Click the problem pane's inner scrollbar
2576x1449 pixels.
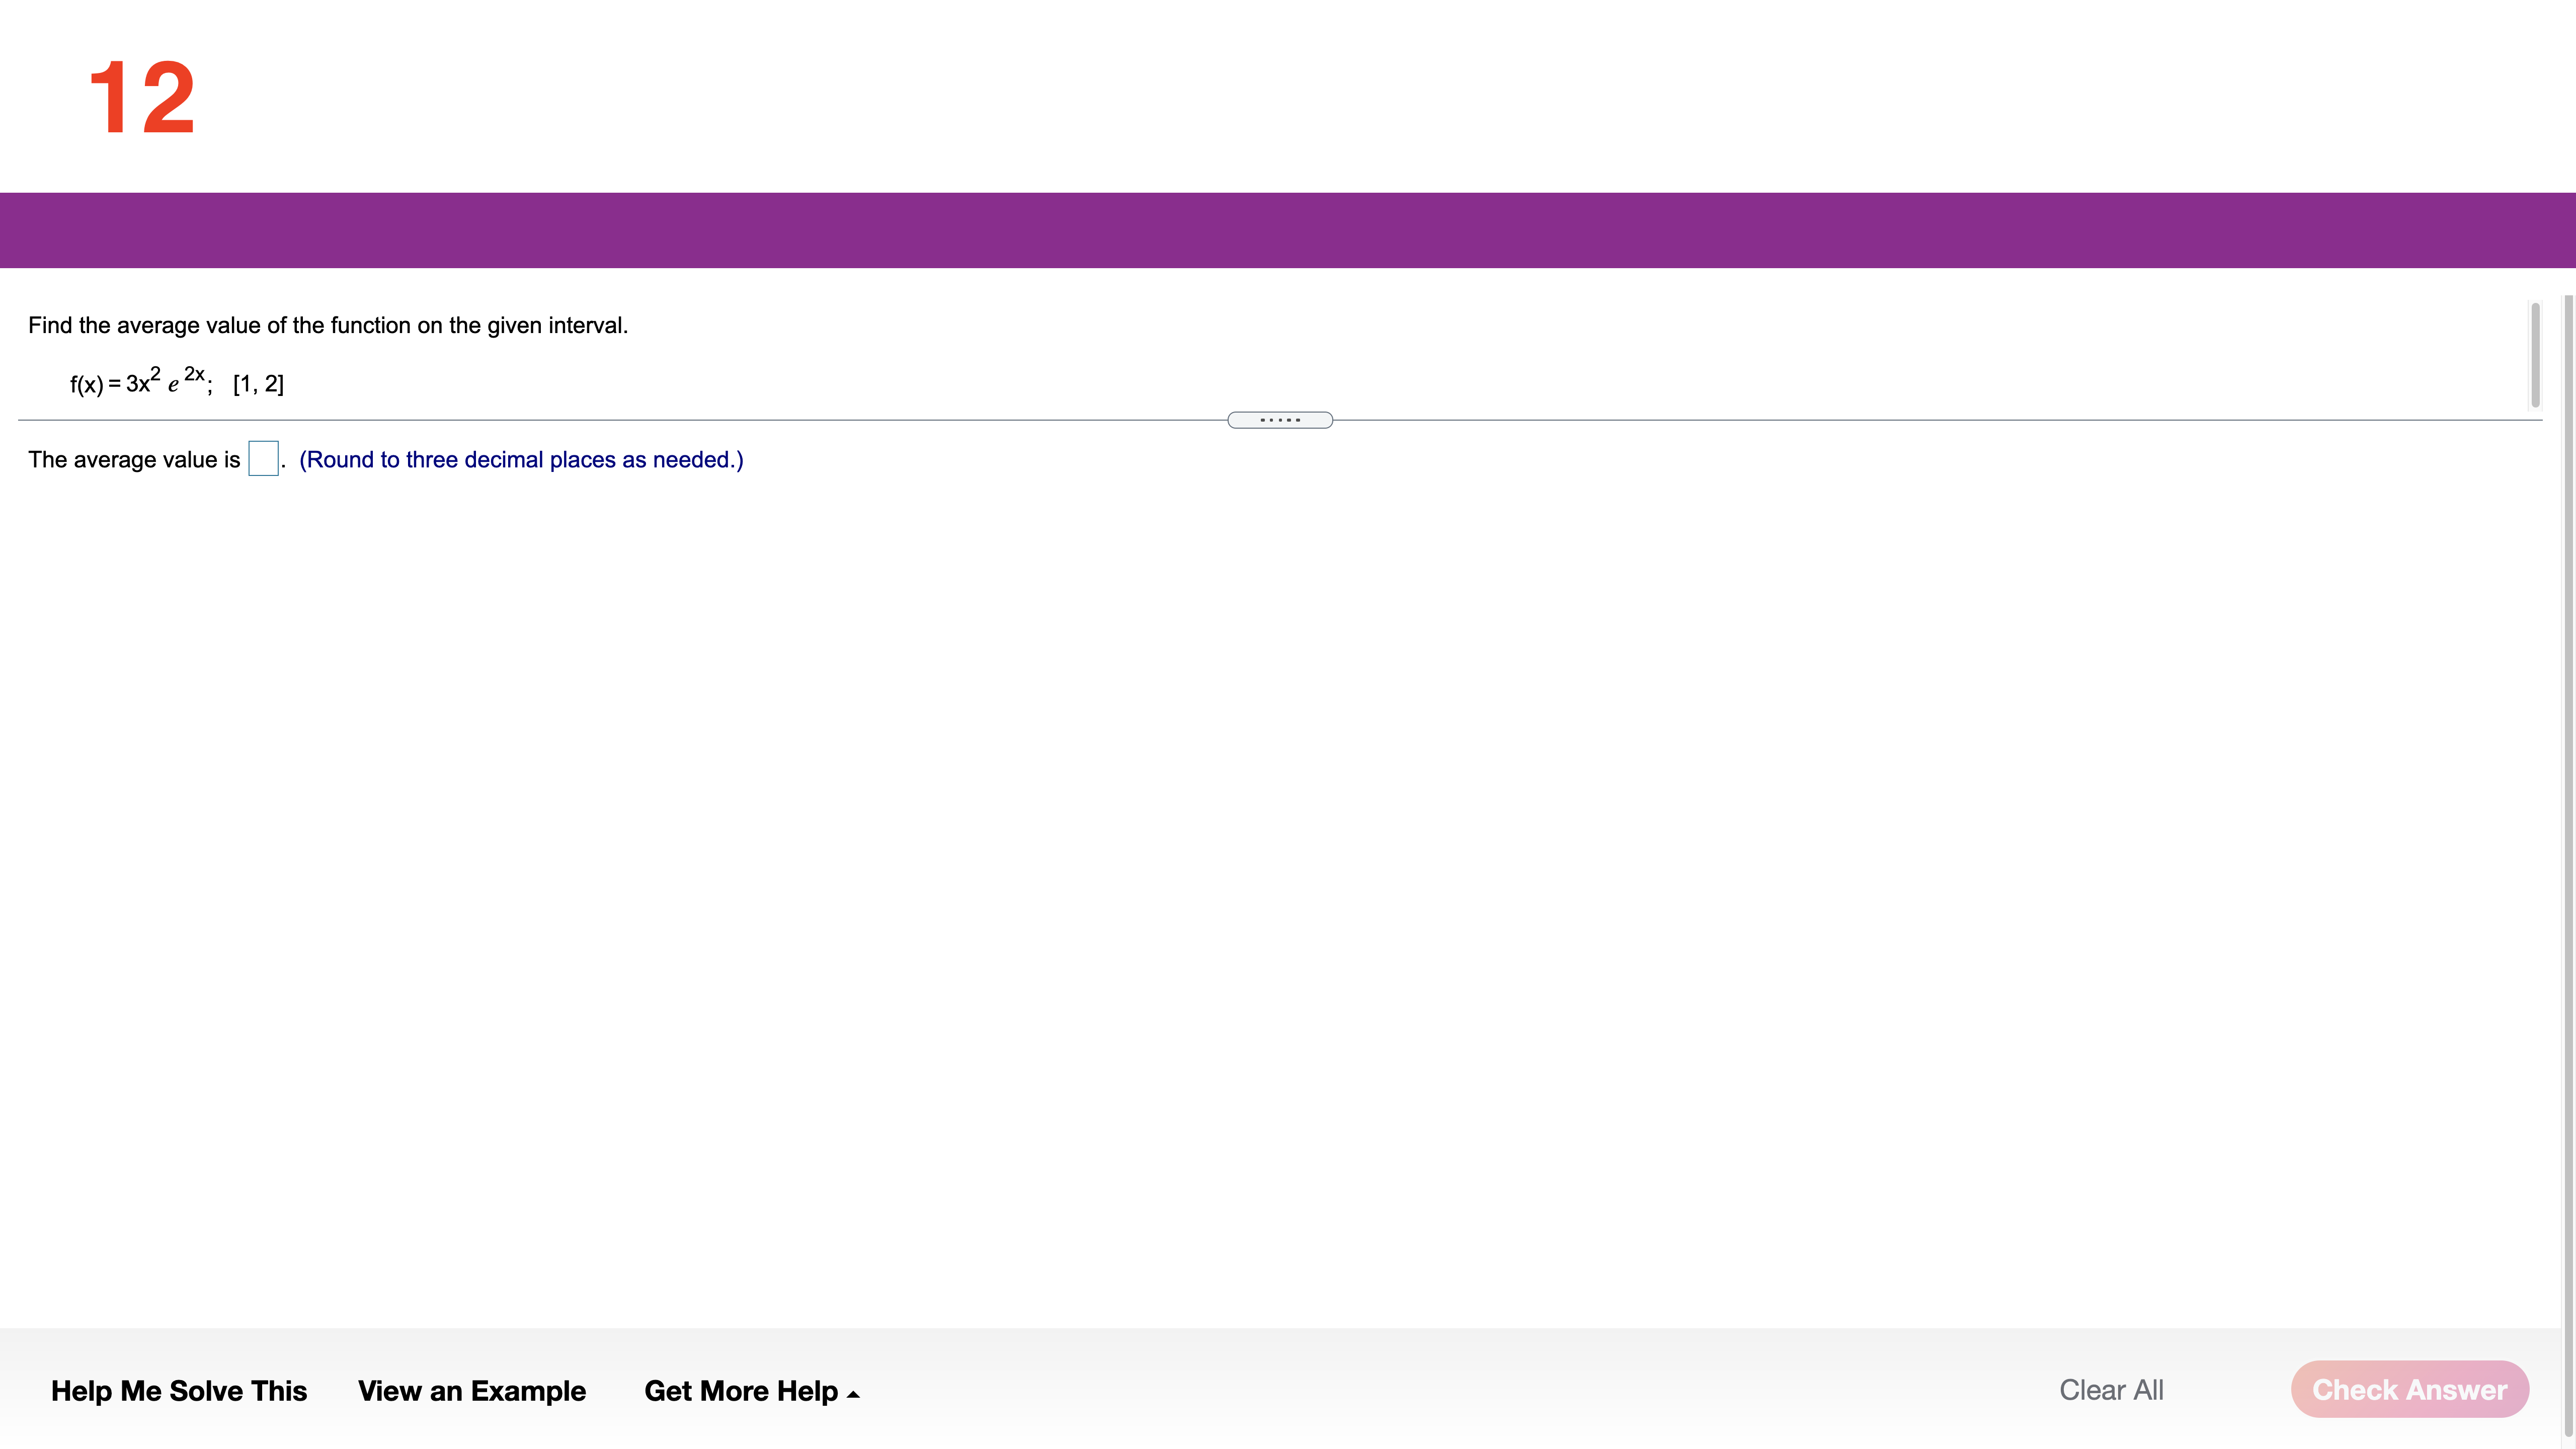2535,355
